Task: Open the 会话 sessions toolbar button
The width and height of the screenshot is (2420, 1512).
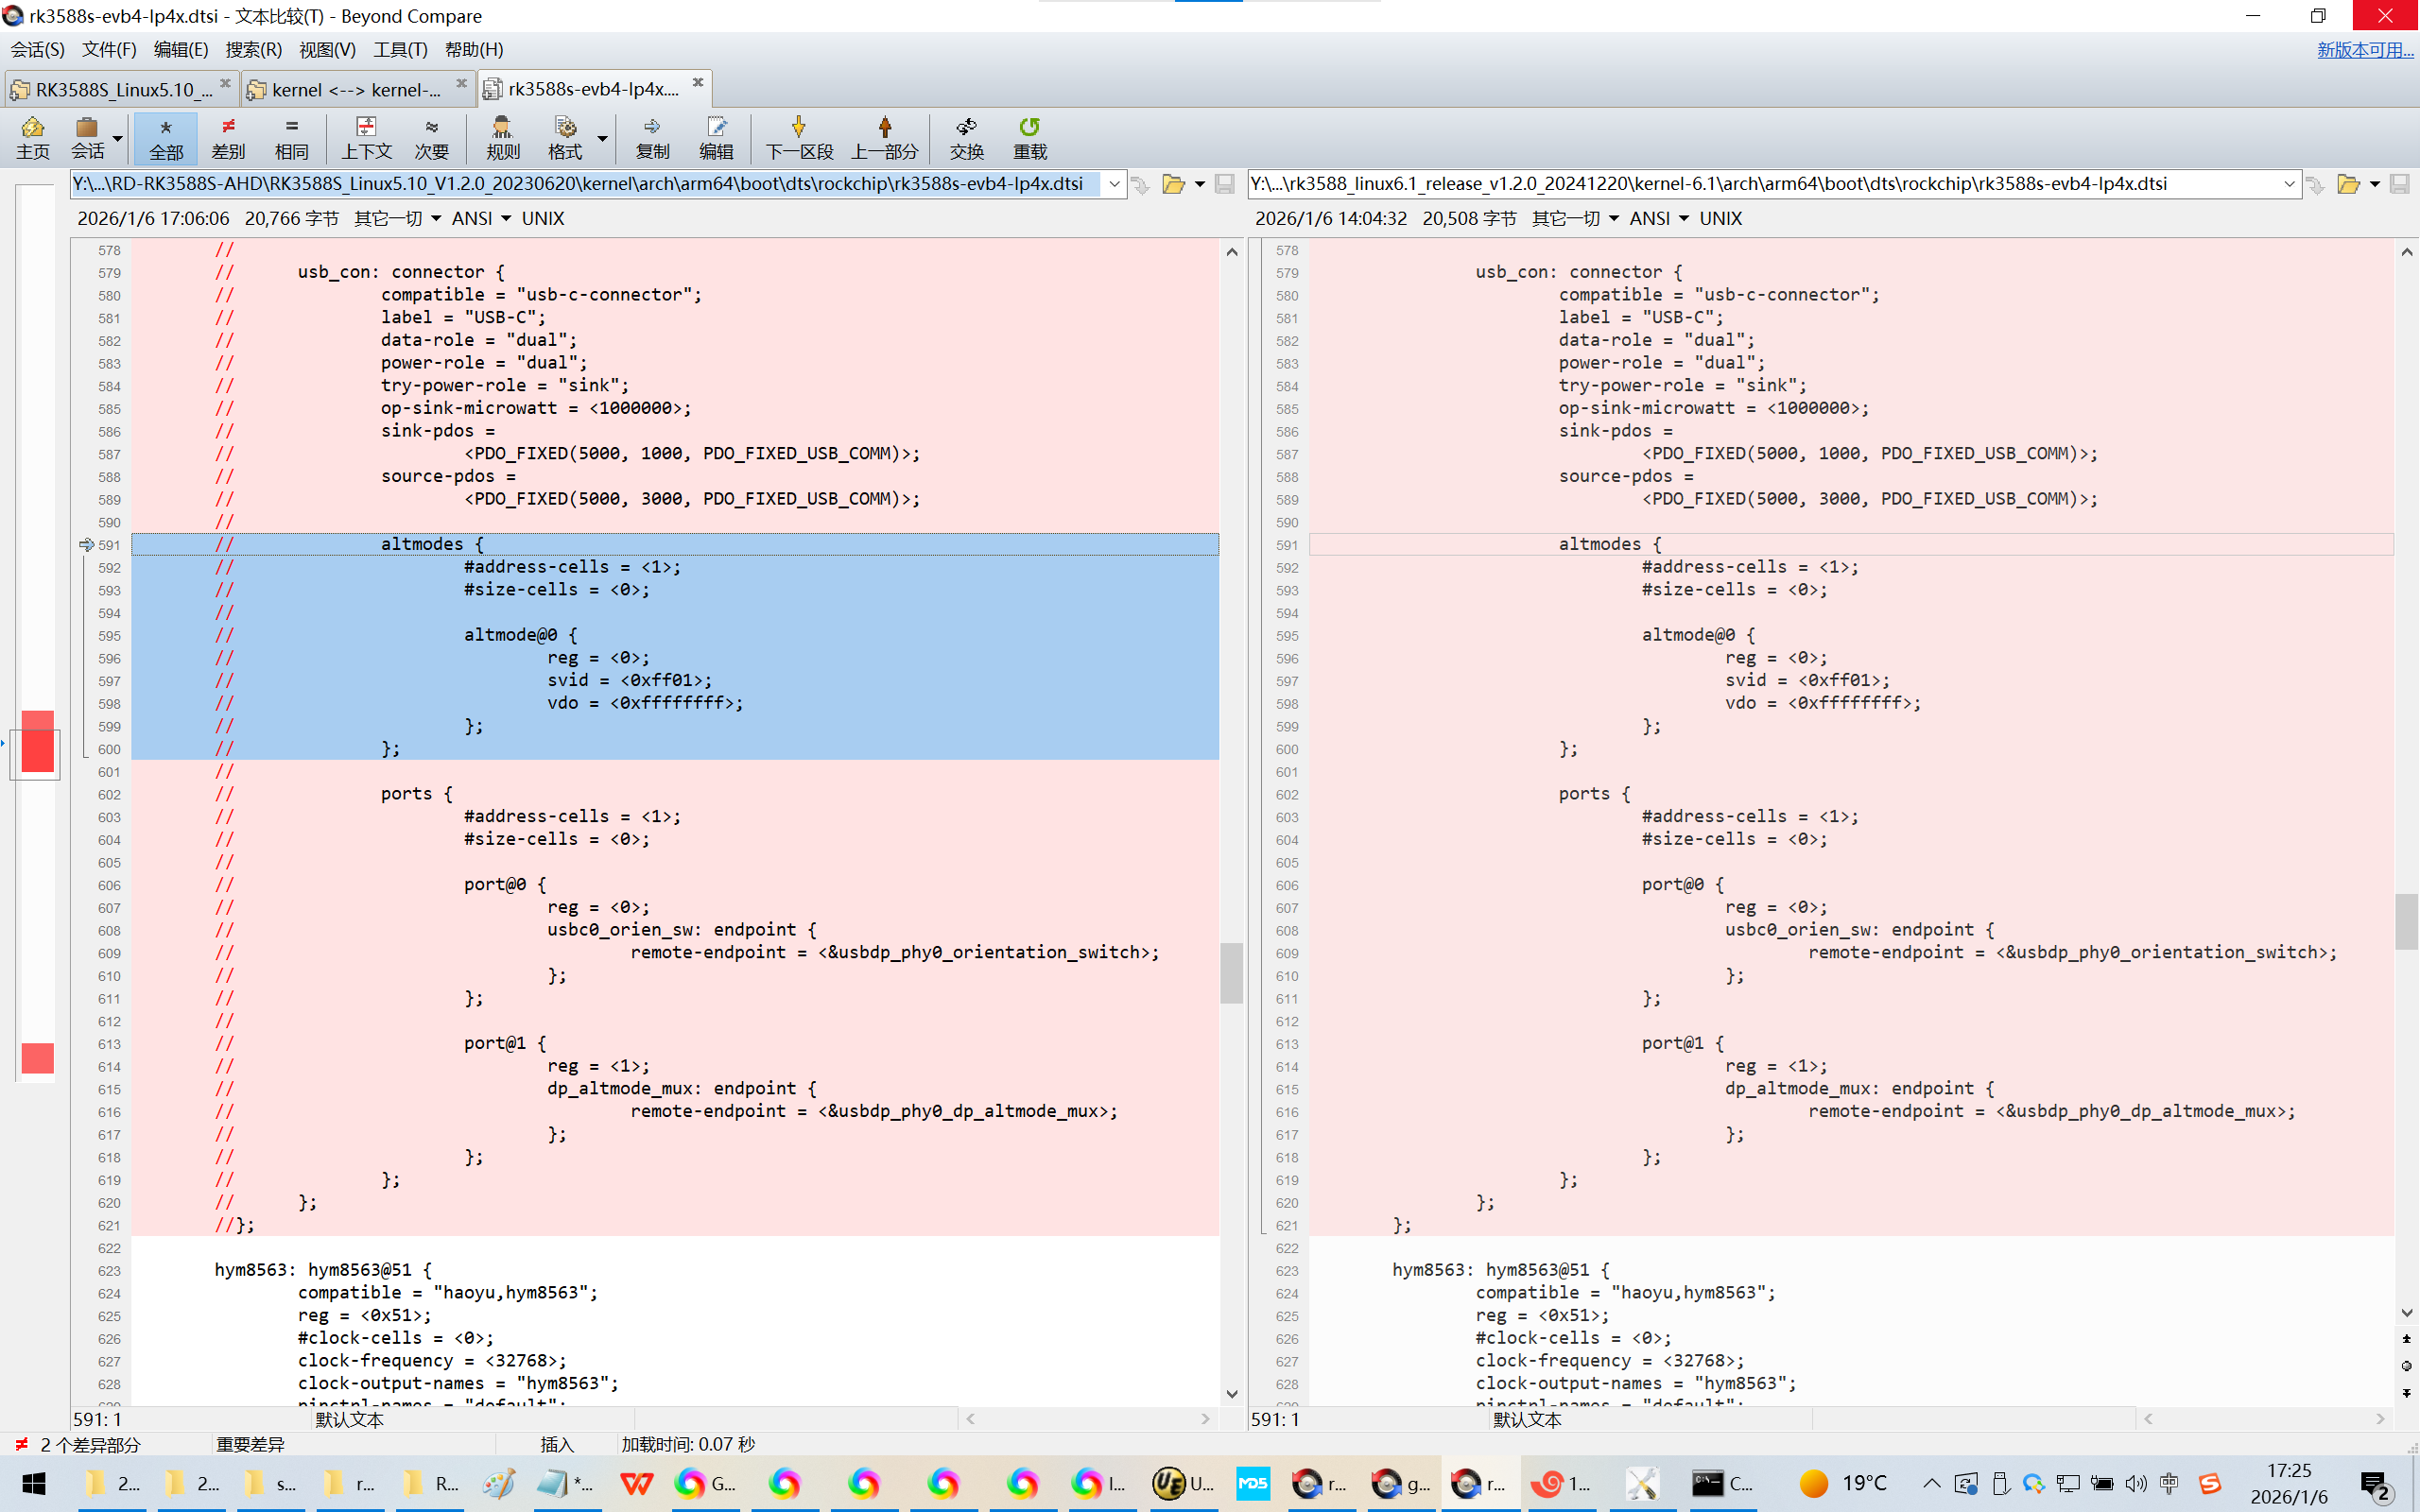Action: [87, 138]
